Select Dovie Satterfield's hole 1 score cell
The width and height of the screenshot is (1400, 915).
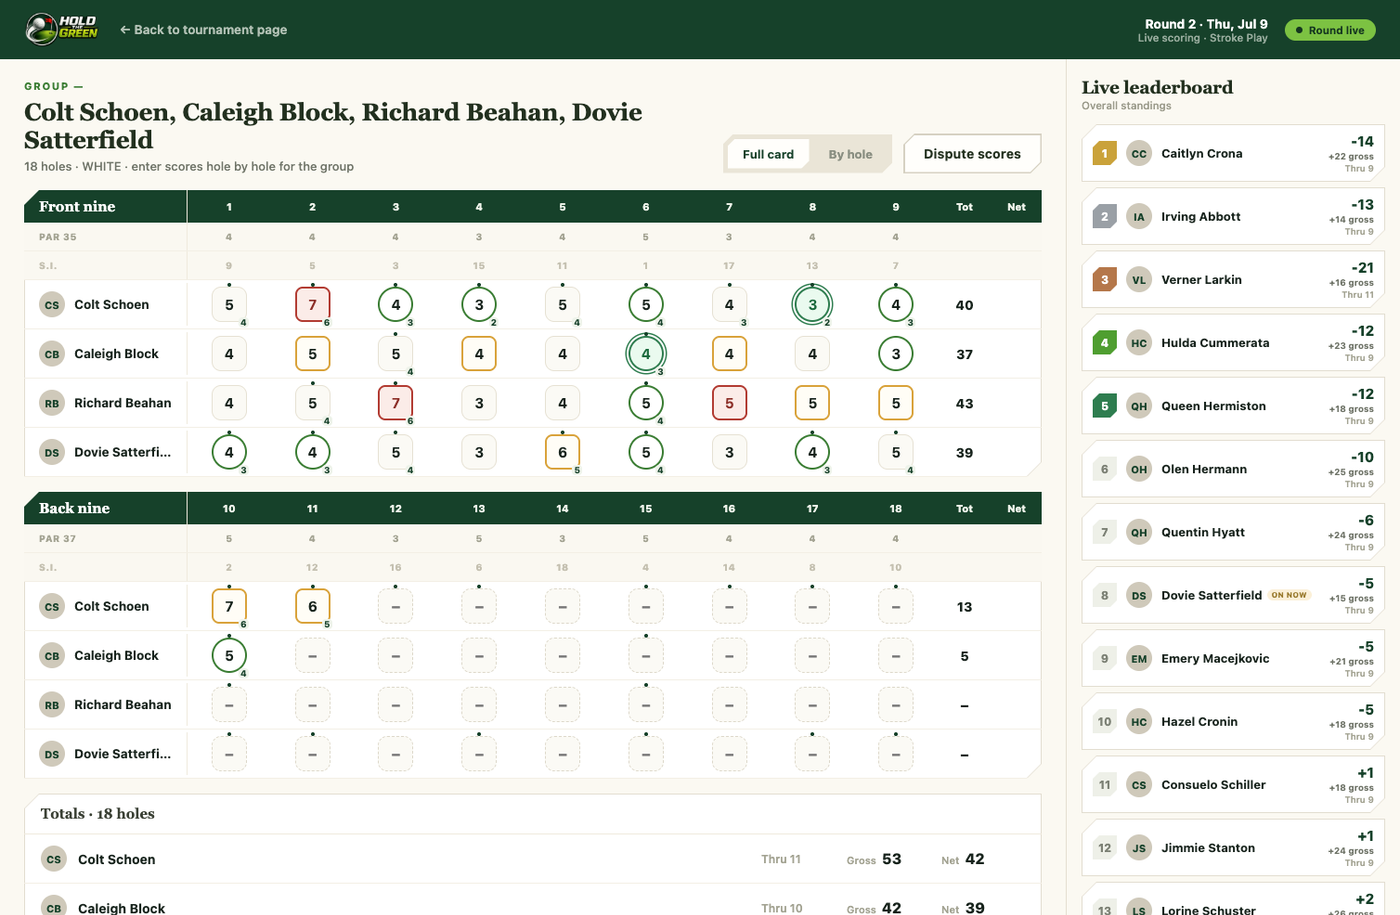click(x=229, y=452)
